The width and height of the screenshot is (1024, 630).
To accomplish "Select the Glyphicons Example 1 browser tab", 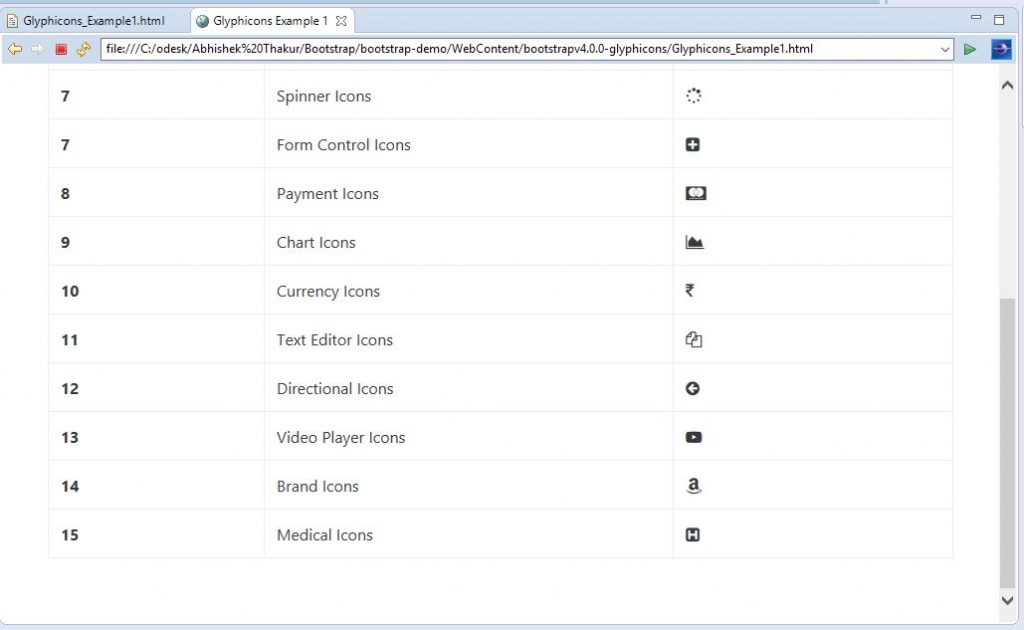I will pos(268,18).
